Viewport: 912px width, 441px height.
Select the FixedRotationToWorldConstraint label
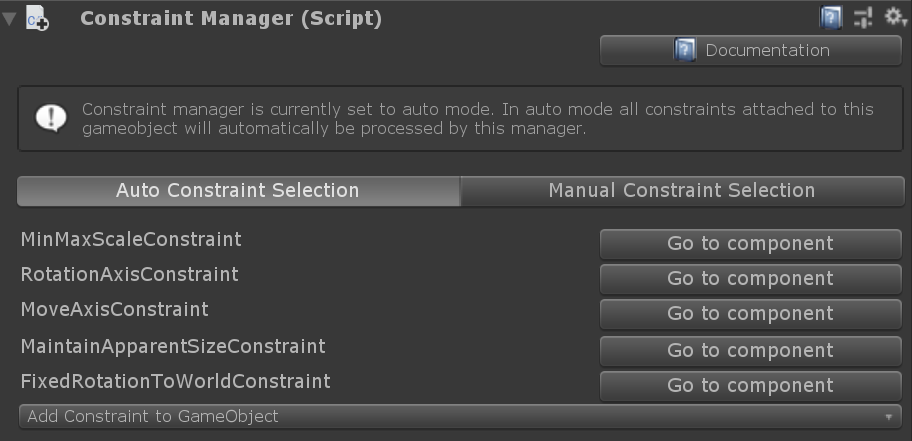175,381
